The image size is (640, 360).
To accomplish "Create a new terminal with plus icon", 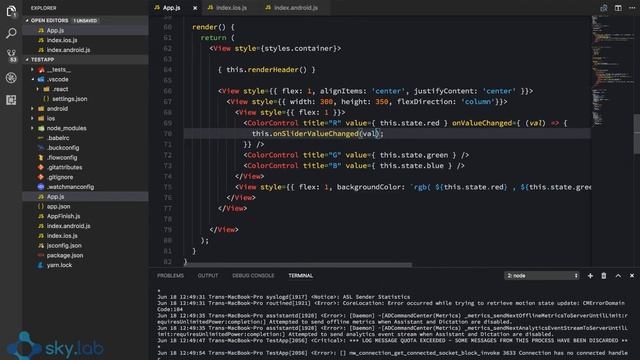I will (590, 276).
